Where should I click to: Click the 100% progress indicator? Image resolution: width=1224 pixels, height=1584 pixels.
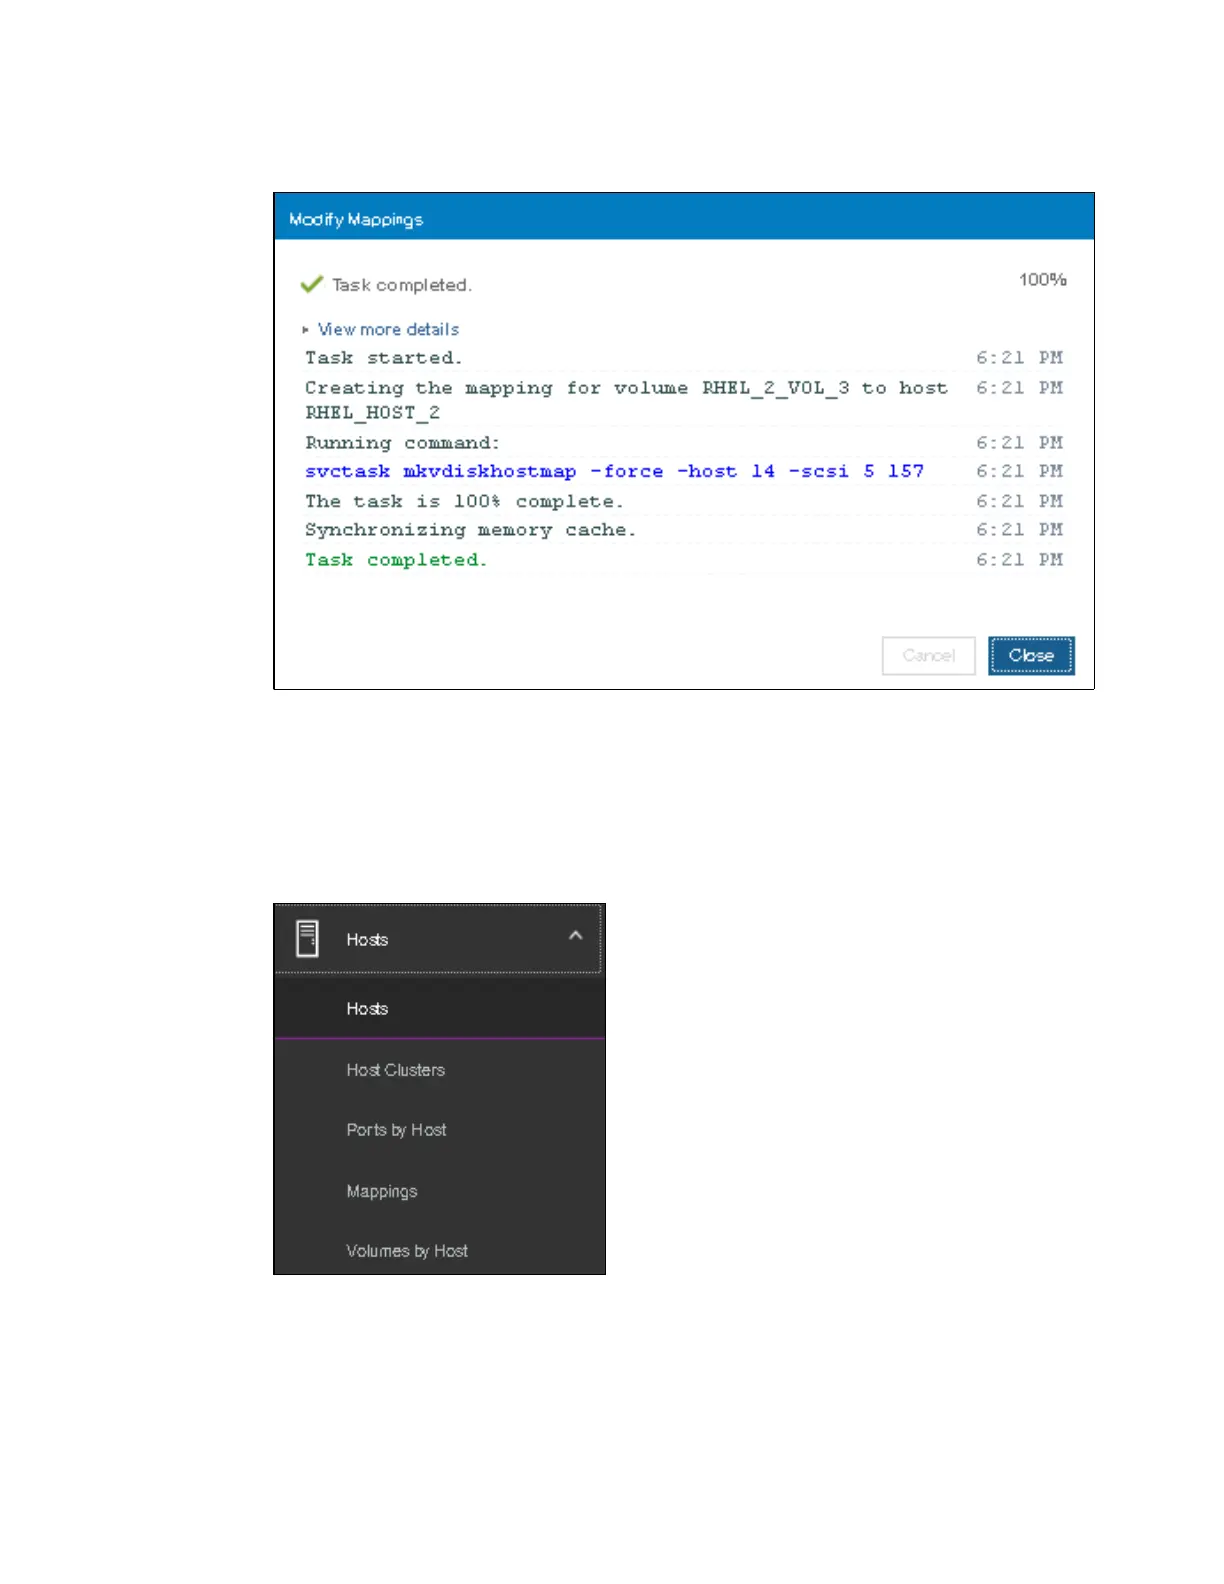(x=1043, y=280)
